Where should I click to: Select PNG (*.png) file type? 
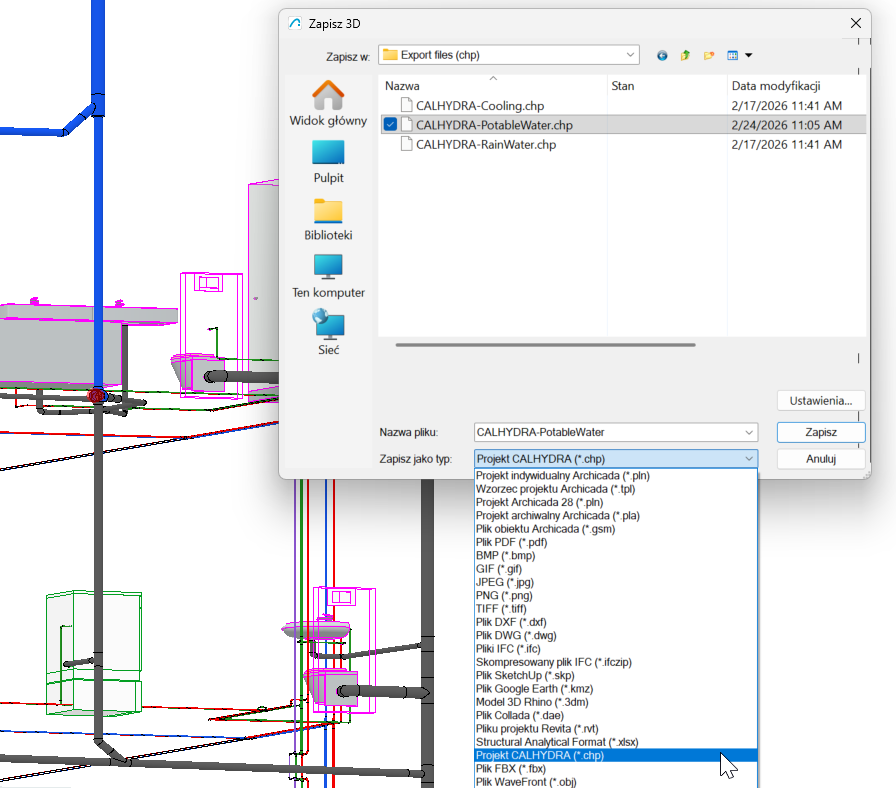[x=616, y=595]
